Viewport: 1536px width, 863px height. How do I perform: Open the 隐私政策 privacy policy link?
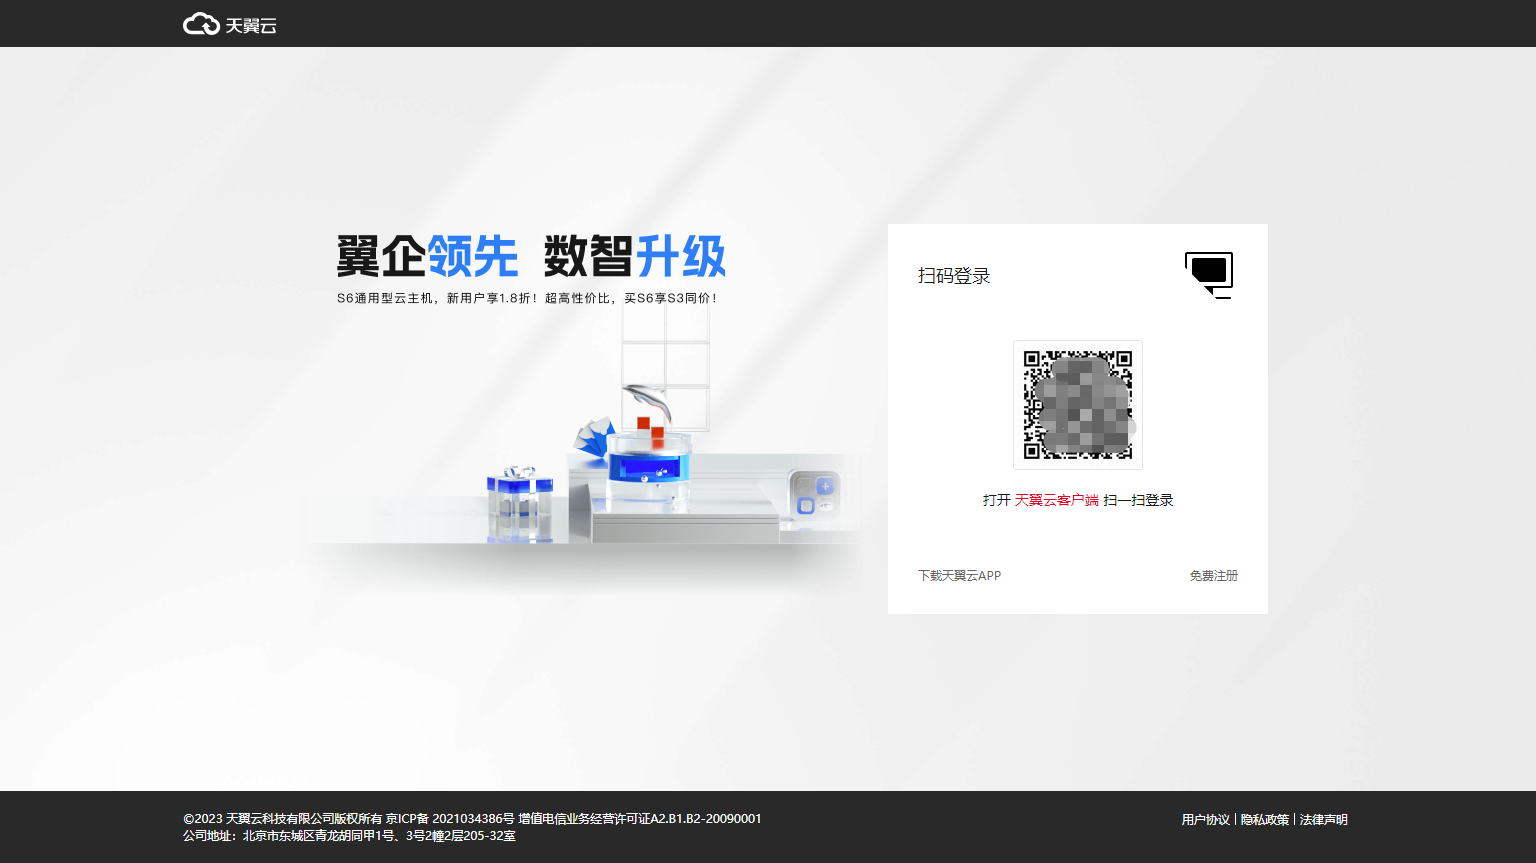(x=1264, y=819)
